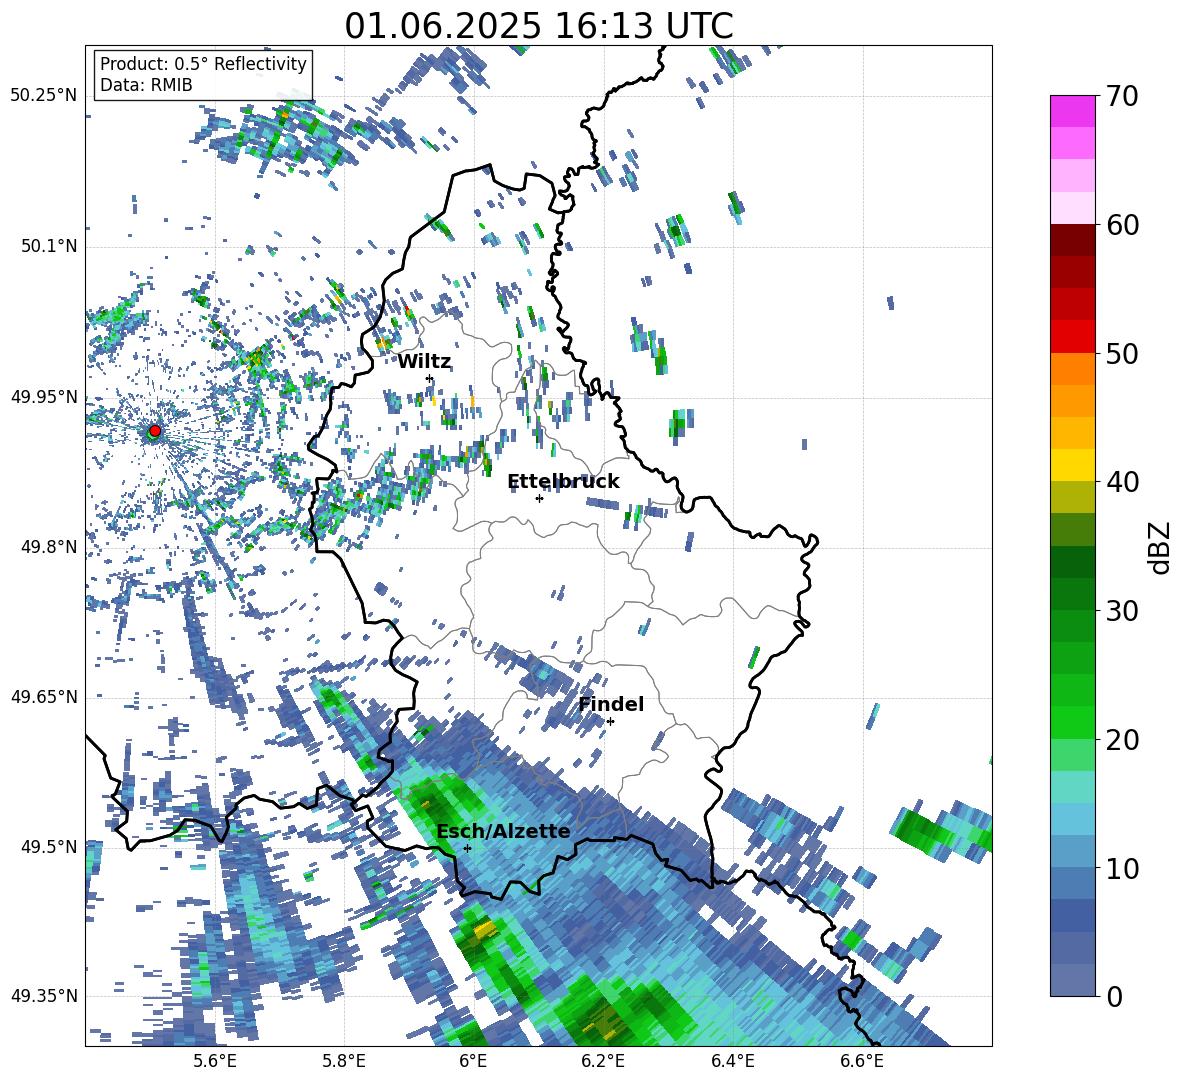
Task: Click the 50 dBZ colorbar tick label
Action: click(x=1122, y=354)
